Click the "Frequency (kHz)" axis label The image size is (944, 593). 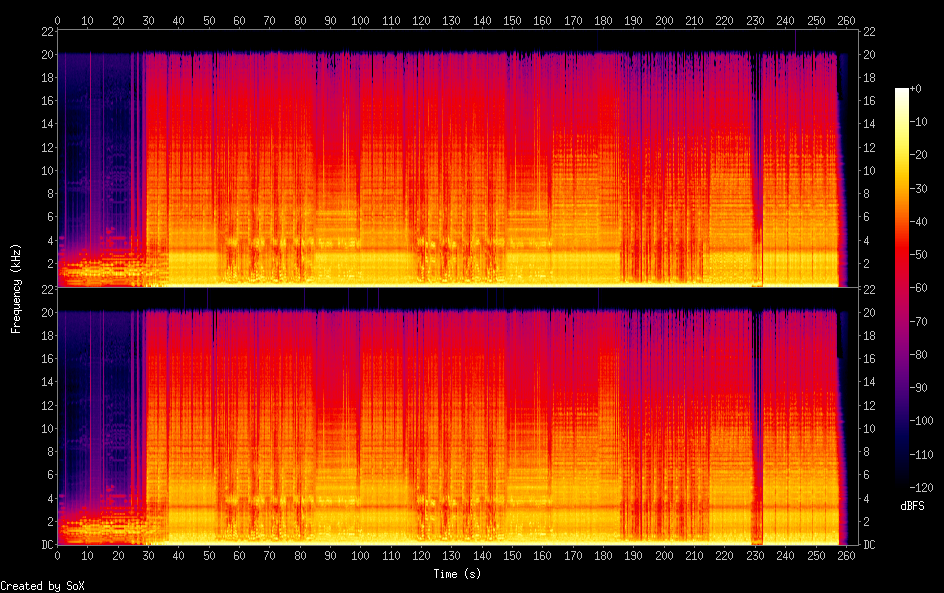pos(16,288)
